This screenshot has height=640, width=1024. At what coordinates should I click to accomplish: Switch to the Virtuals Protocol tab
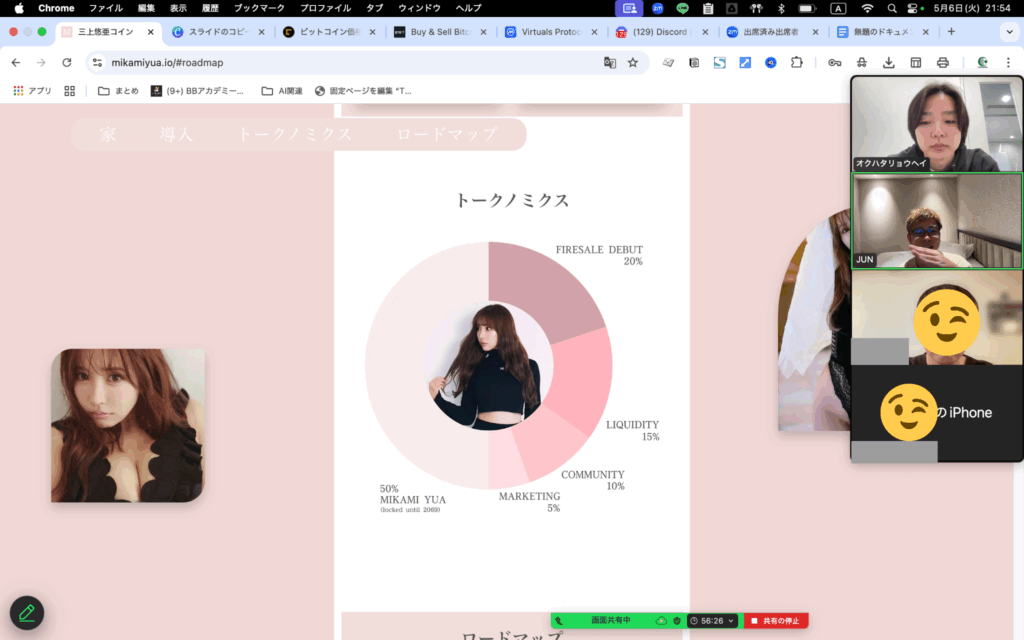[x=551, y=31]
